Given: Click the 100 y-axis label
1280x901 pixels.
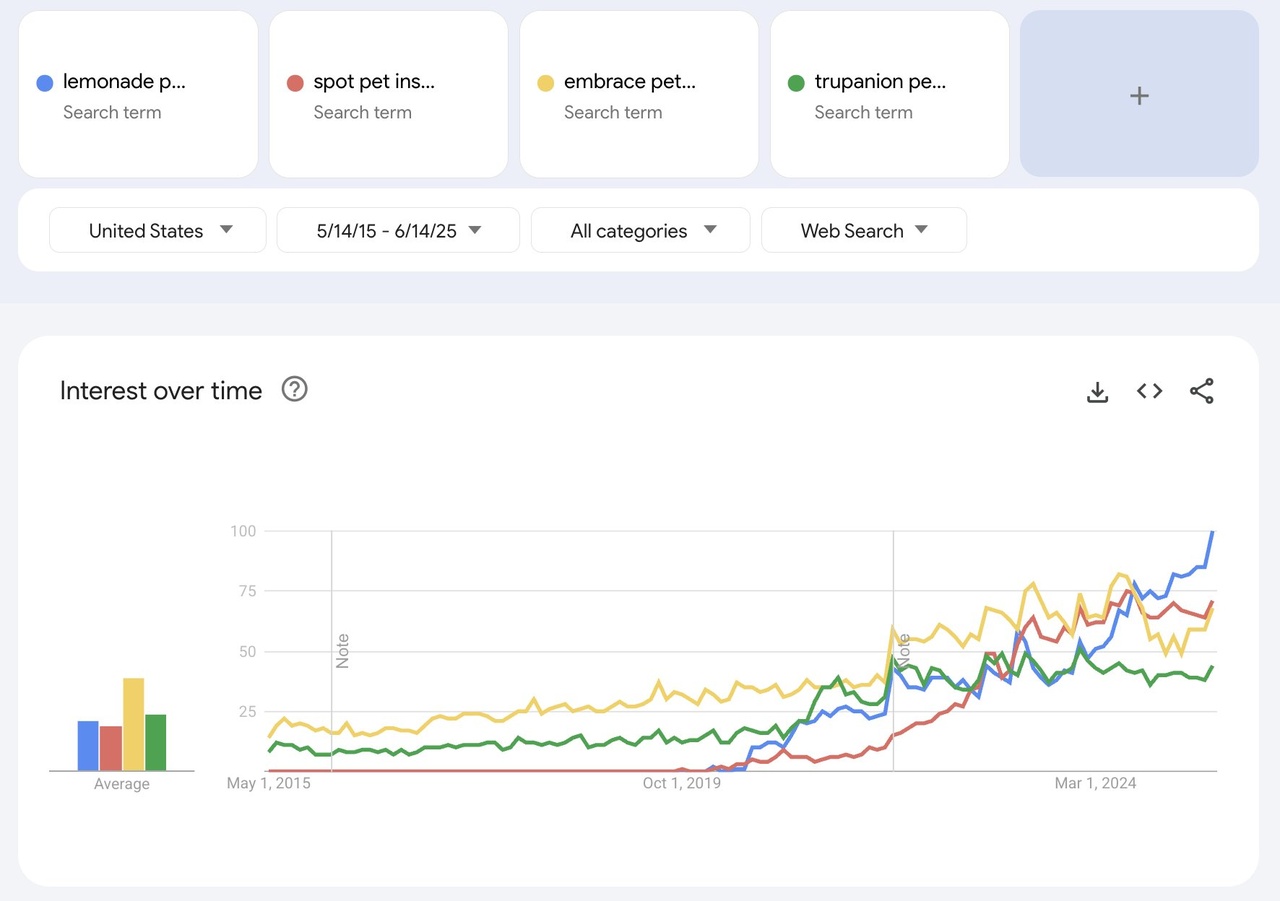Looking at the screenshot, I should (x=244, y=531).
